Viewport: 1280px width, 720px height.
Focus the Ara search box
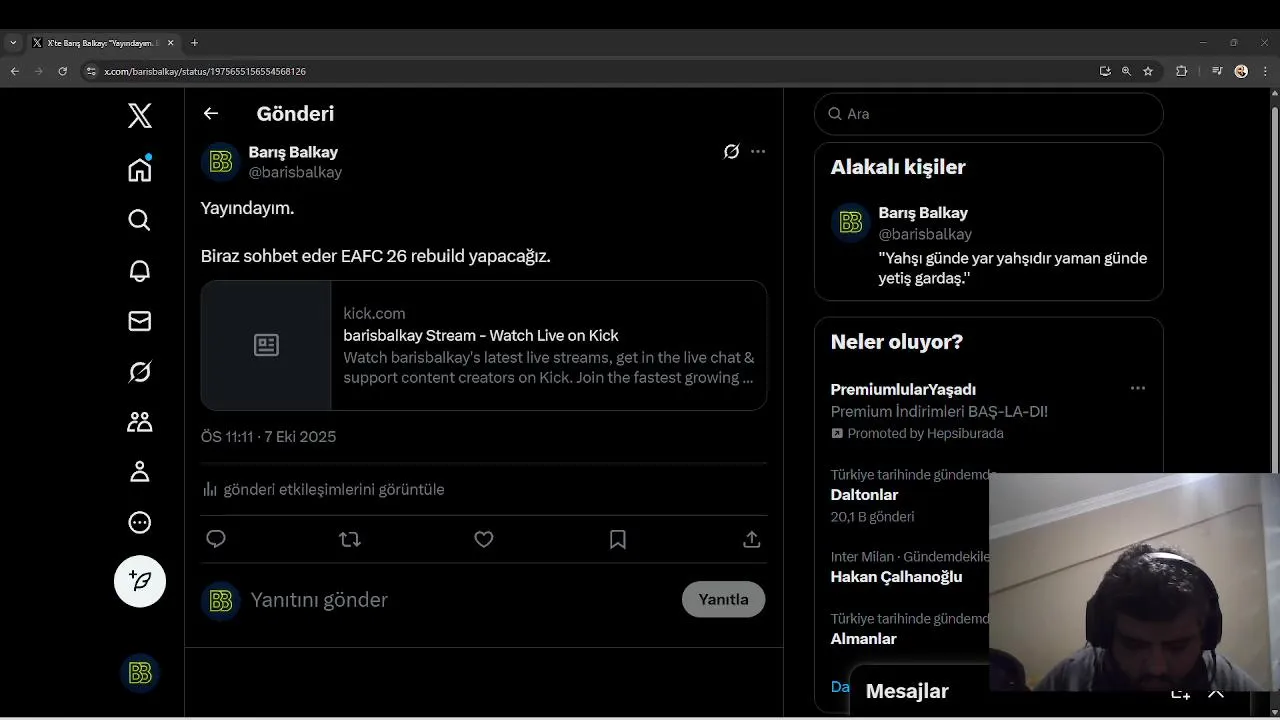(x=989, y=114)
